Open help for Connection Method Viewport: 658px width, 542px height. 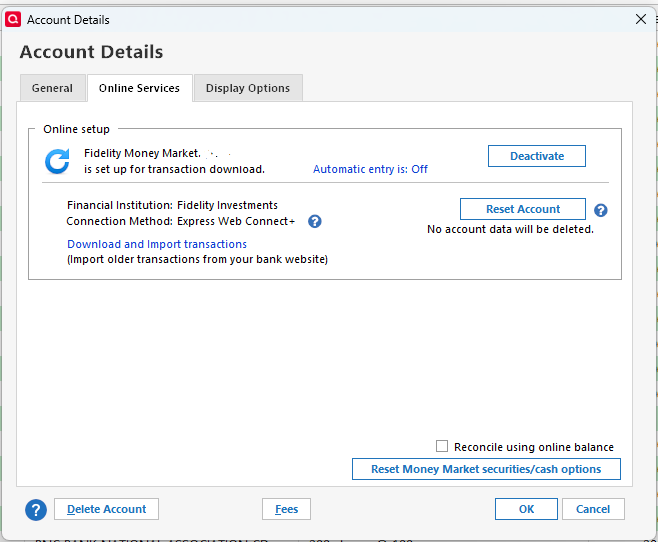[315, 221]
